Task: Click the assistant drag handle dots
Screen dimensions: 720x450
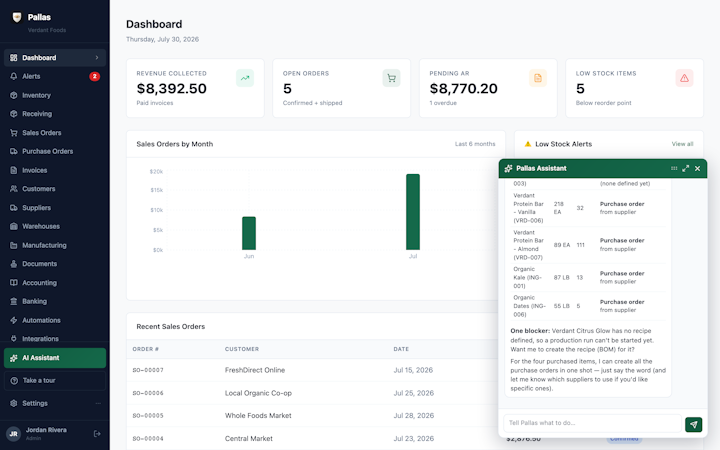Action: point(674,169)
